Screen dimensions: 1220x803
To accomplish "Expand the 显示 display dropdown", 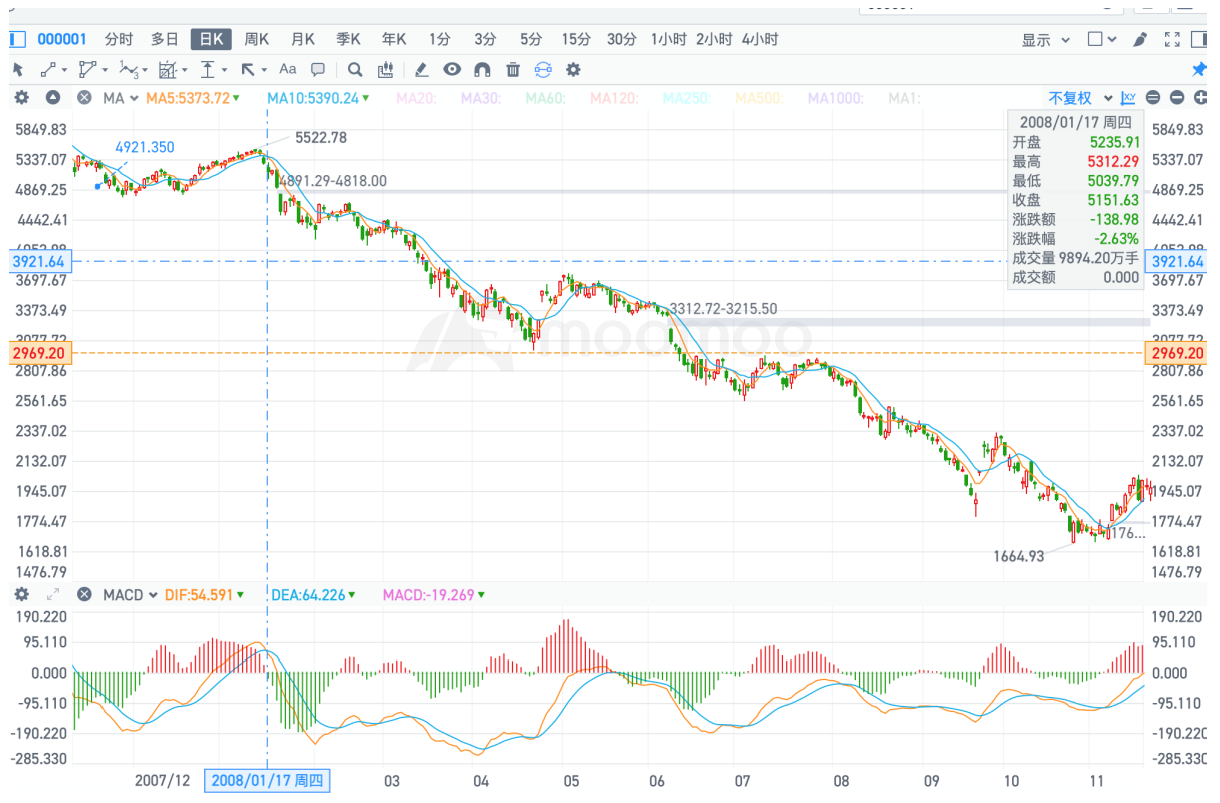I will point(1045,40).
